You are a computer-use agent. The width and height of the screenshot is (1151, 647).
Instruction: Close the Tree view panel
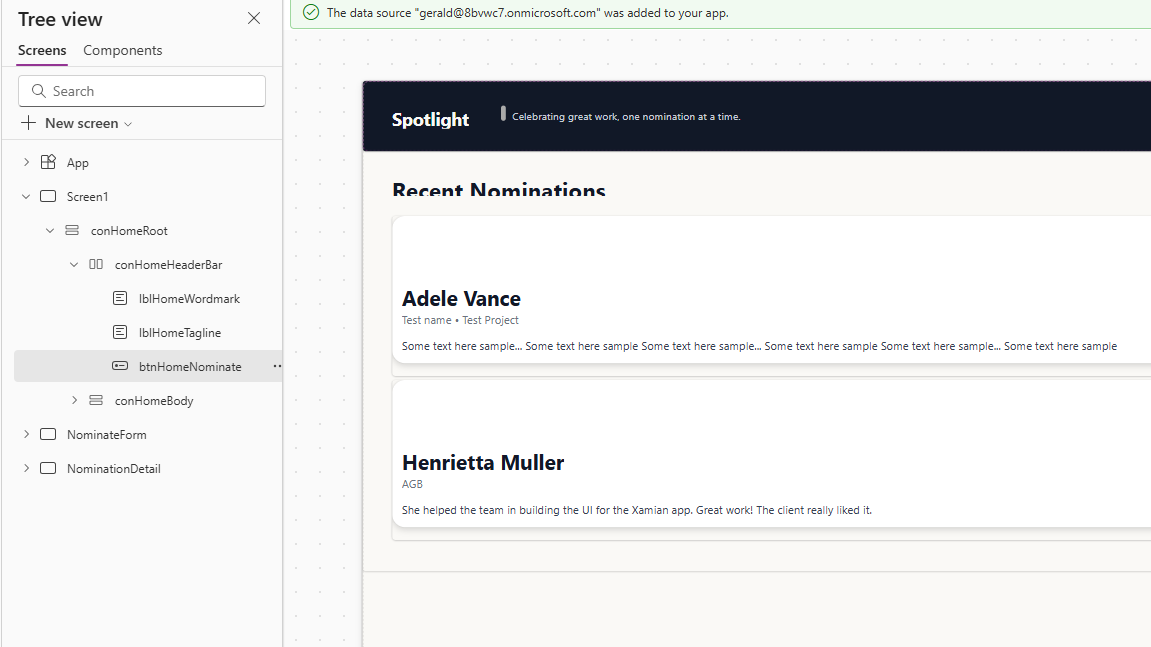point(254,18)
